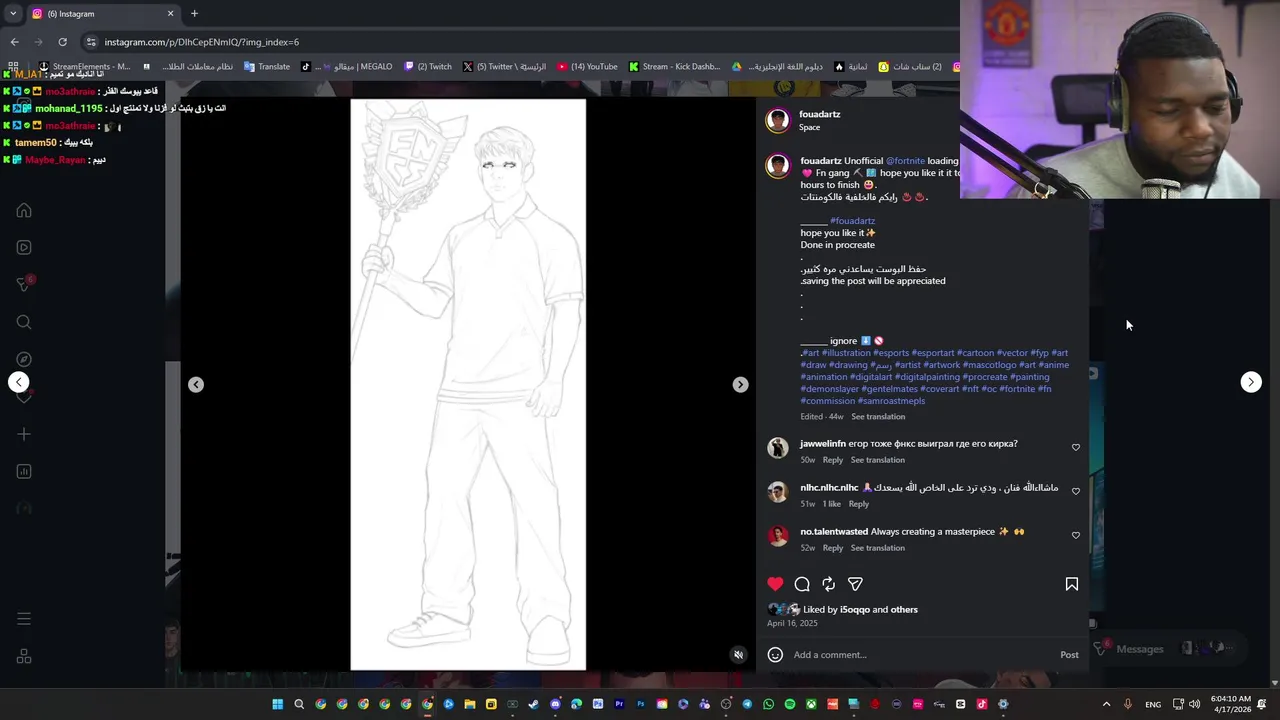Open the #procreate hashtag
The width and height of the screenshot is (1280, 720).
point(985,377)
